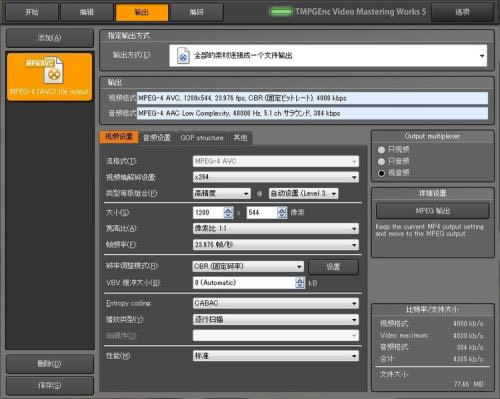
Task: Click the width 1280 input field
Action: point(208,212)
